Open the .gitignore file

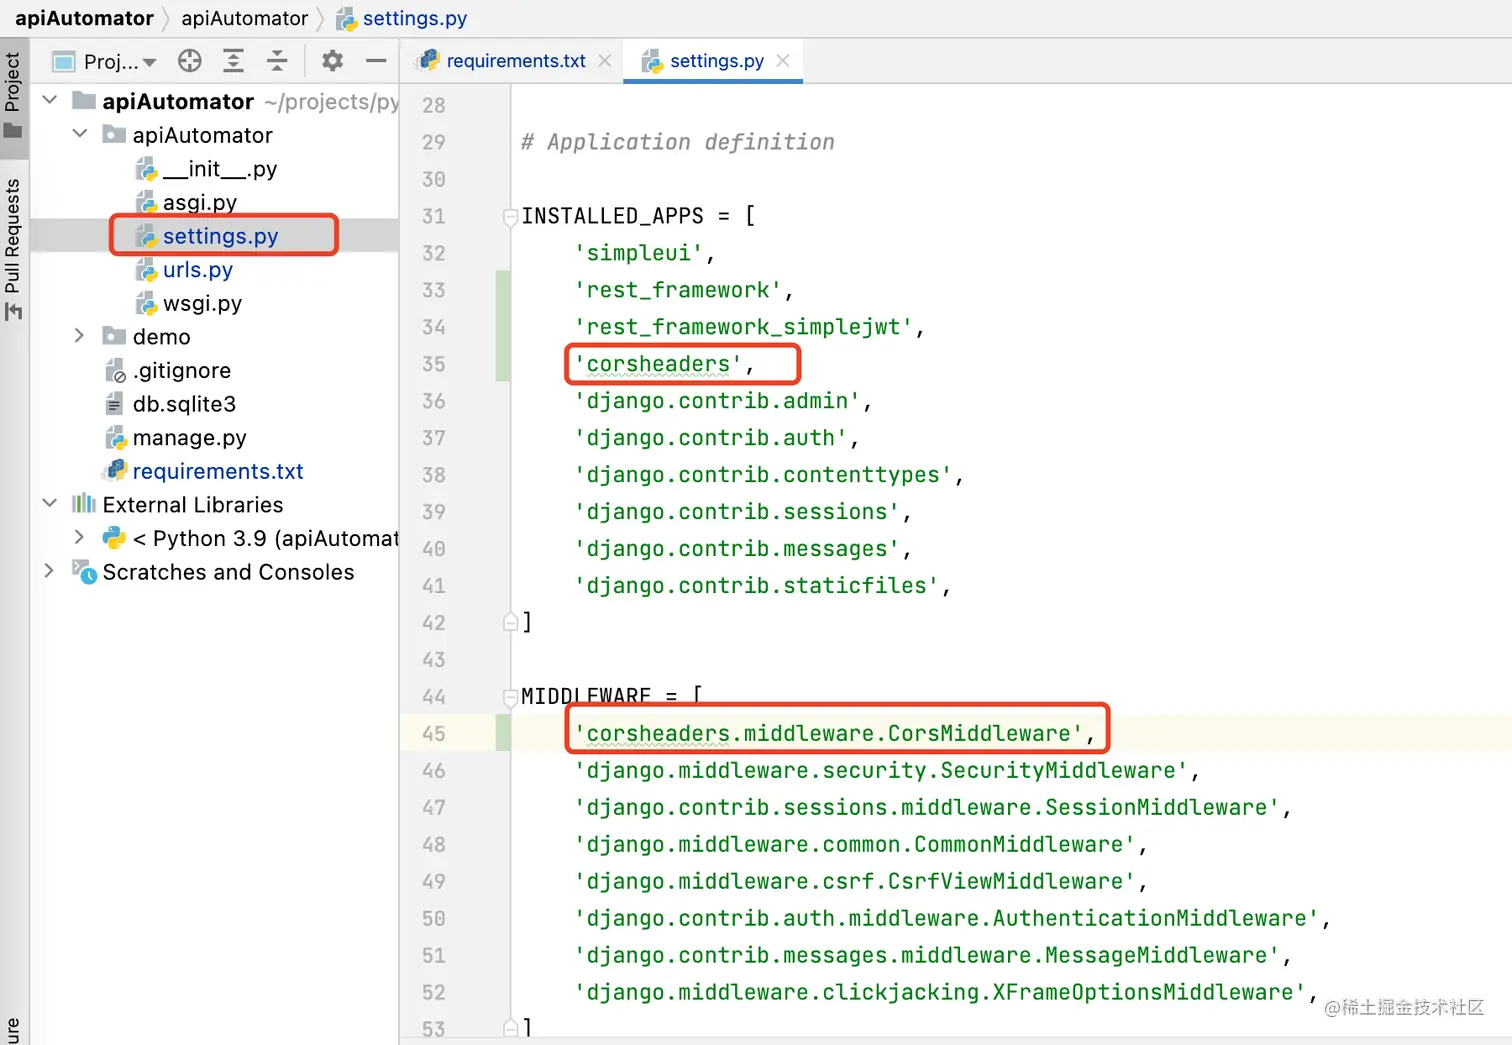168,370
